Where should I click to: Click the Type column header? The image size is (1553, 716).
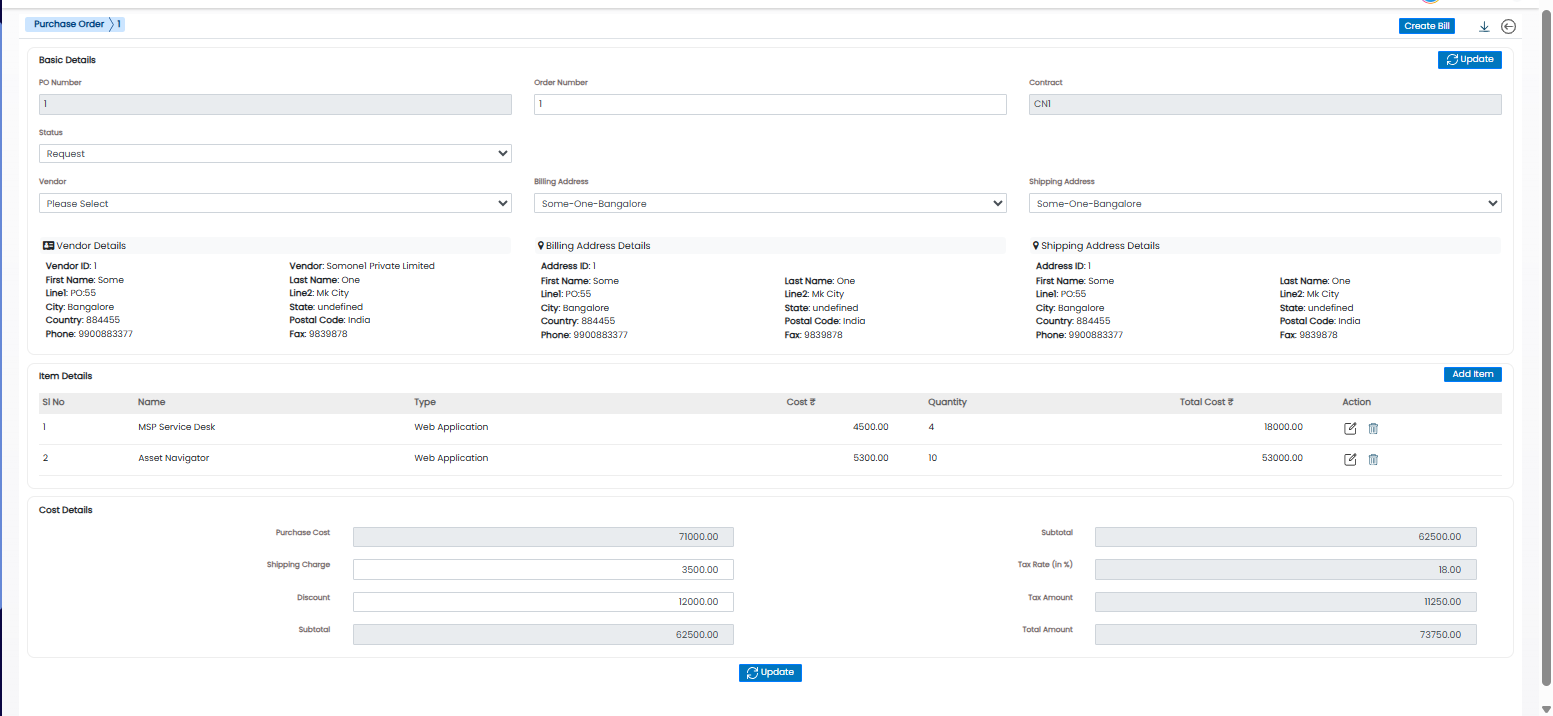click(x=425, y=402)
